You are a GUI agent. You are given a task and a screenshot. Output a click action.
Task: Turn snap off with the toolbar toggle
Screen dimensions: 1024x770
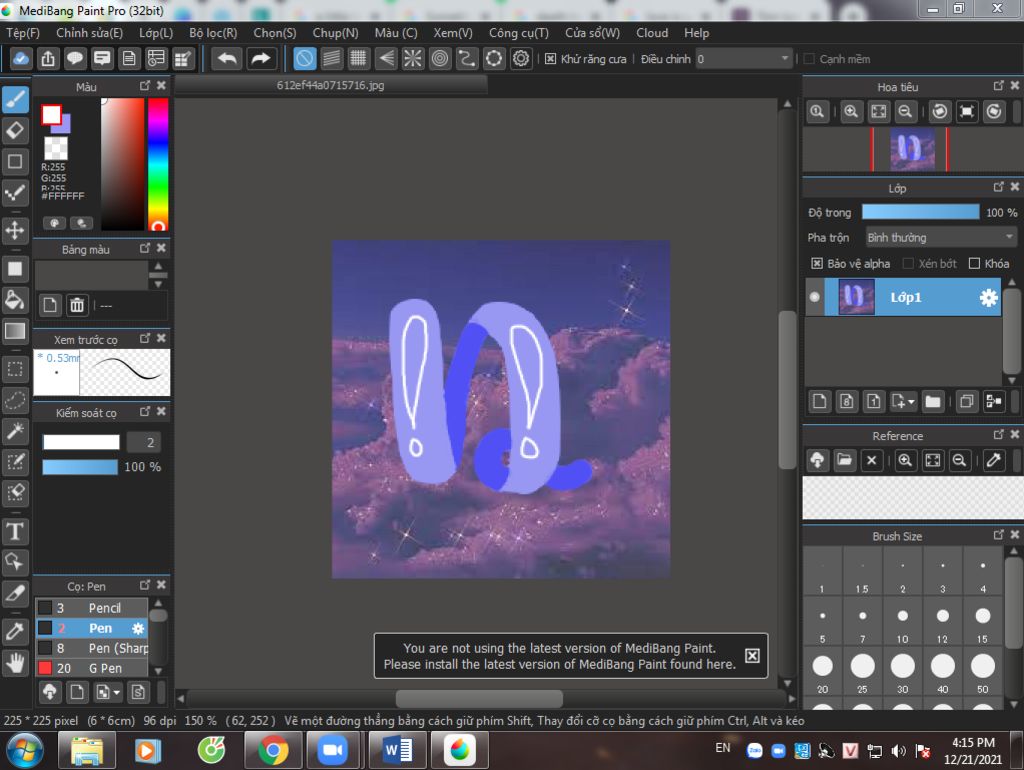(304, 59)
